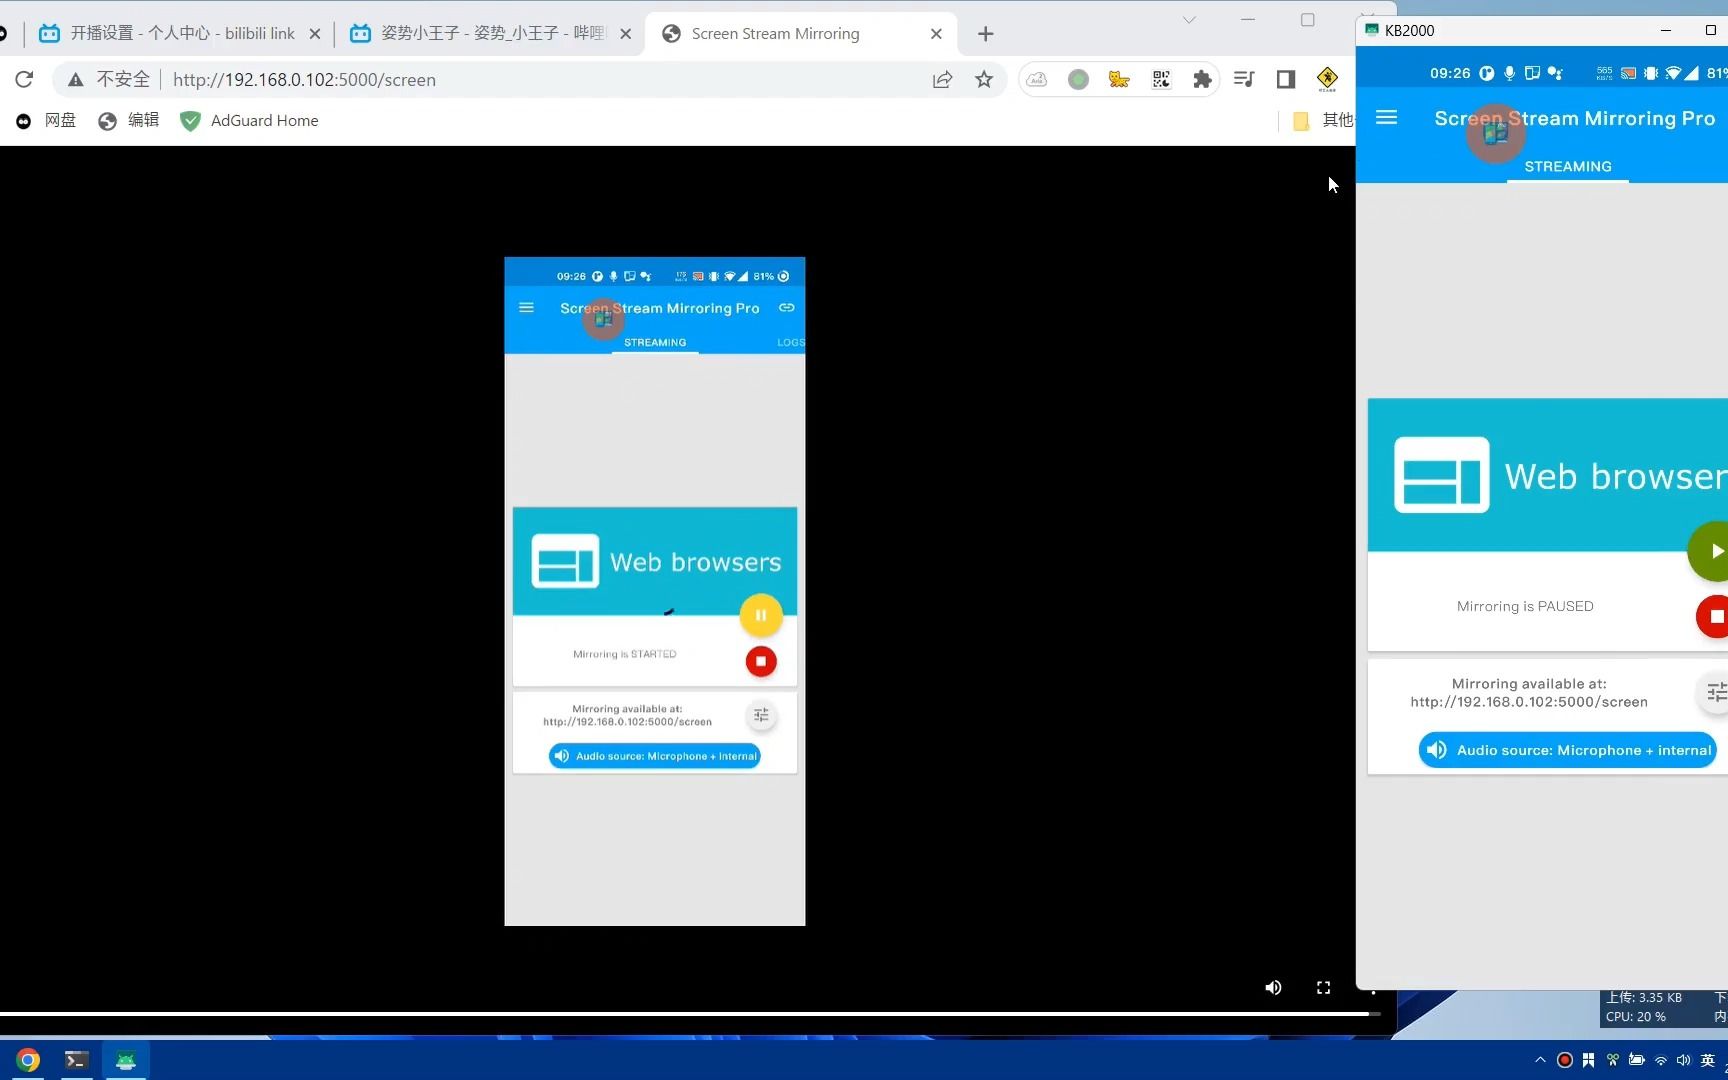Click the yellow diamond profile icon

(1327, 79)
